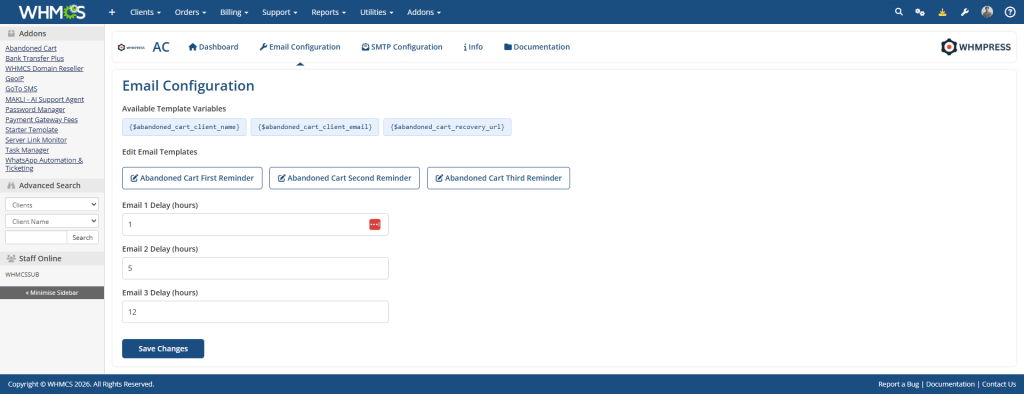Image resolution: width=1024 pixels, height=394 pixels.
Task: Click WHMCSSUB staff online name
Action: pos(22,274)
